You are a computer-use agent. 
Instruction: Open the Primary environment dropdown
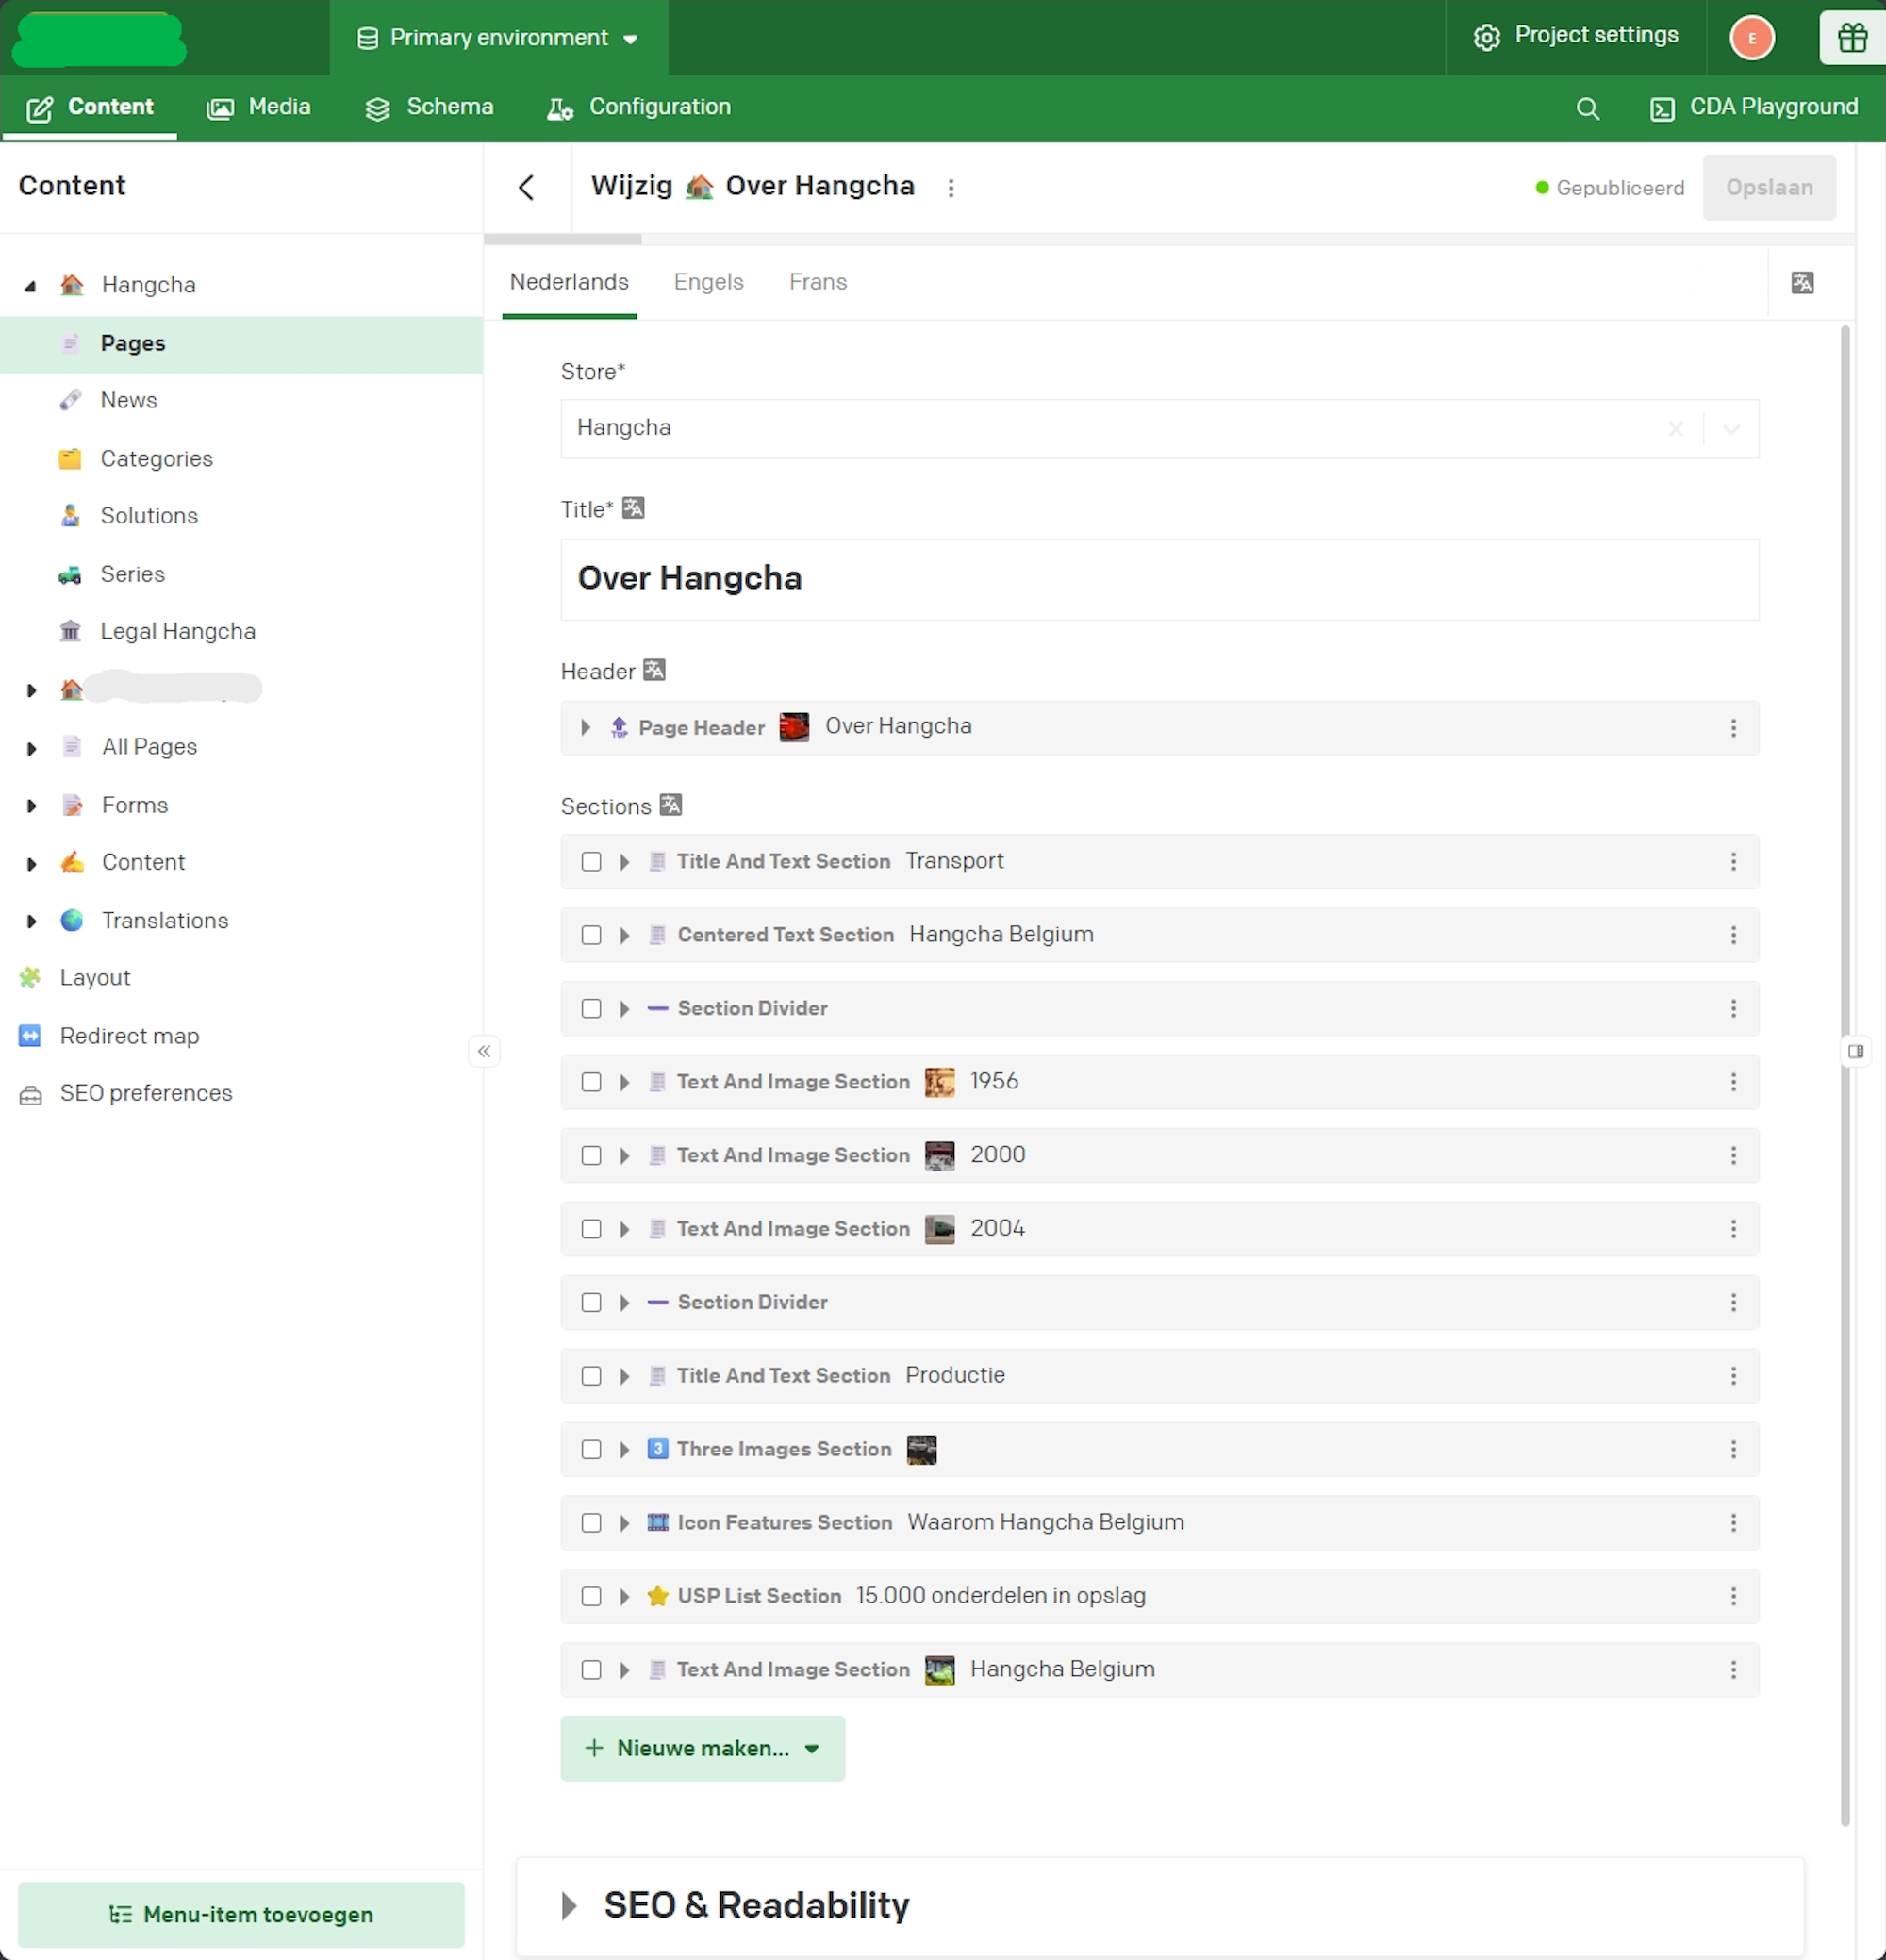click(x=498, y=38)
